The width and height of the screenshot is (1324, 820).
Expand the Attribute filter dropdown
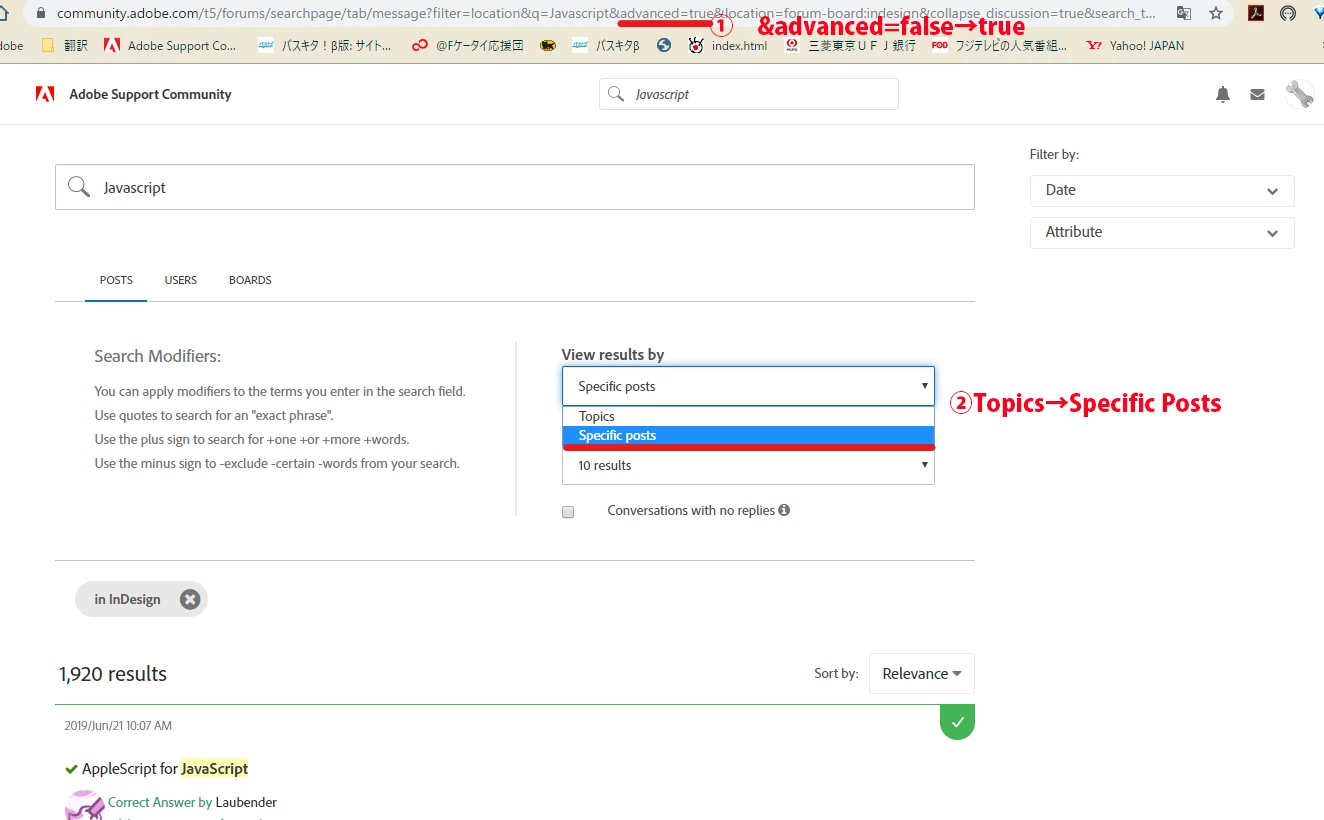(1162, 232)
